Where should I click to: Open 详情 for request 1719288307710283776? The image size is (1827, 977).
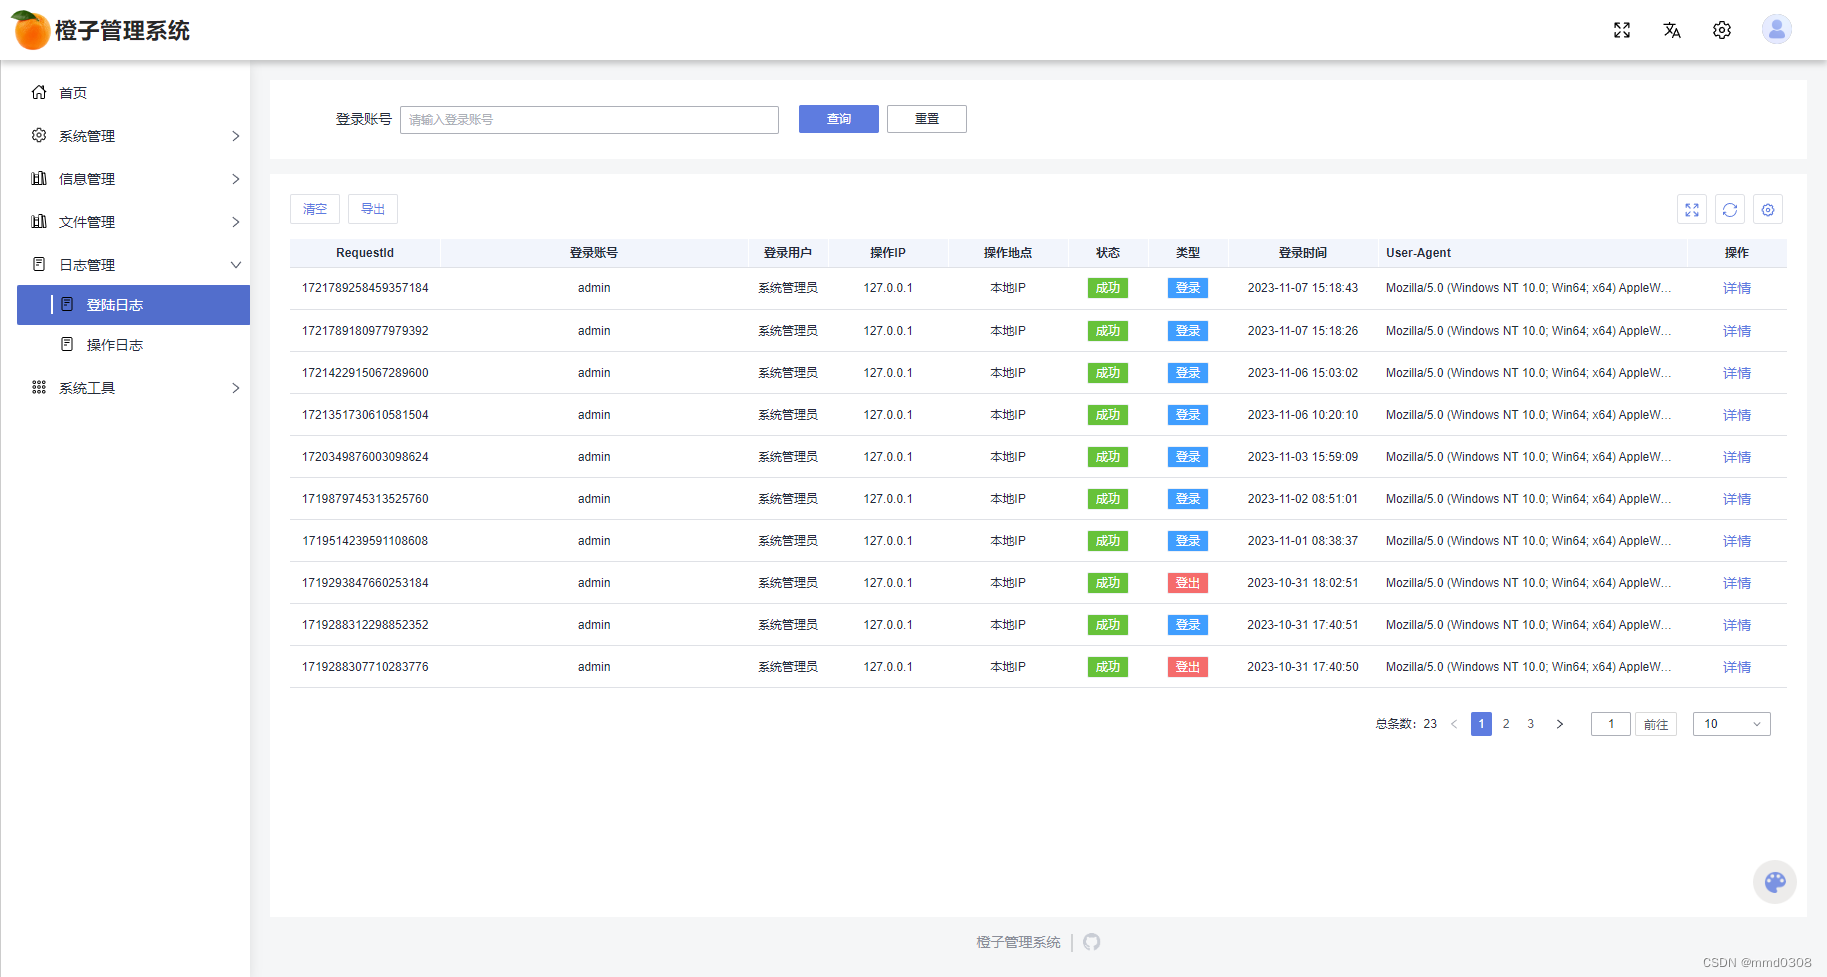coord(1737,667)
